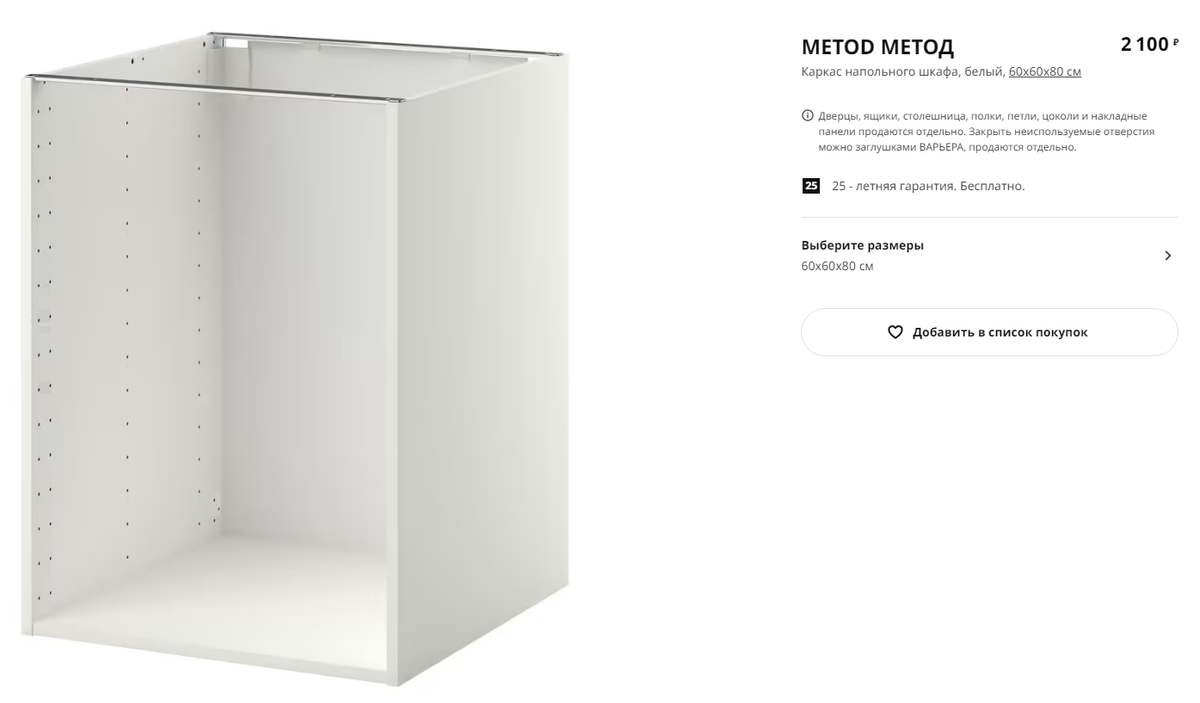
Task: Click the METOD МЕТОД product title
Action: click(x=877, y=47)
